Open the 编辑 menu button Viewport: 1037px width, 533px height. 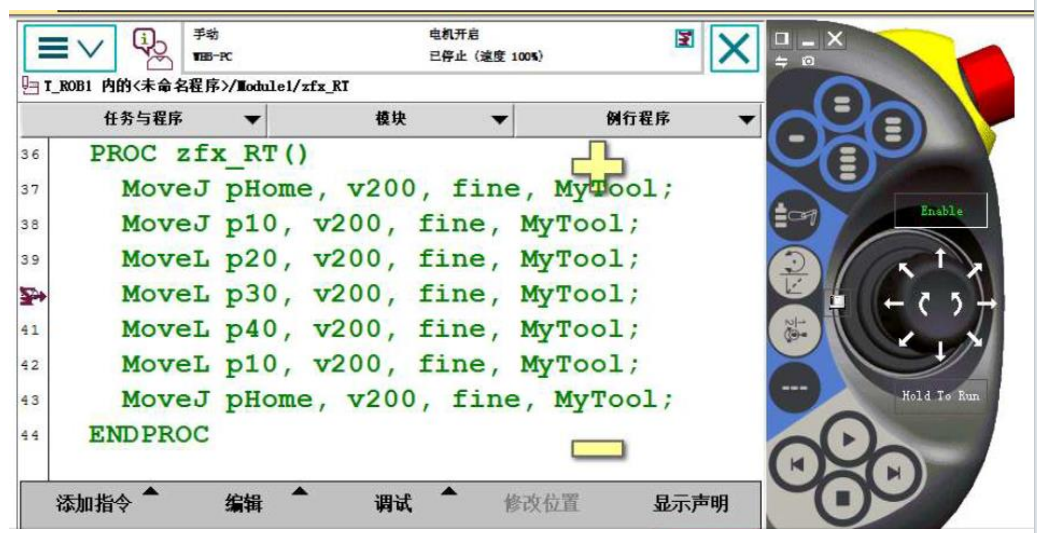(x=244, y=504)
